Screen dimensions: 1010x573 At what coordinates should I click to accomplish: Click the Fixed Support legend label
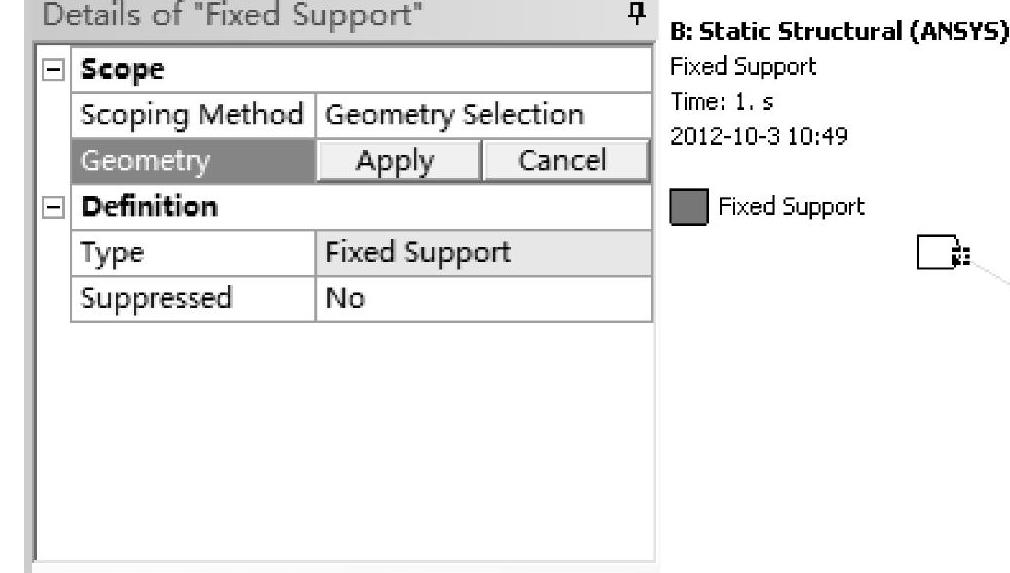click(x=791, y=208)
